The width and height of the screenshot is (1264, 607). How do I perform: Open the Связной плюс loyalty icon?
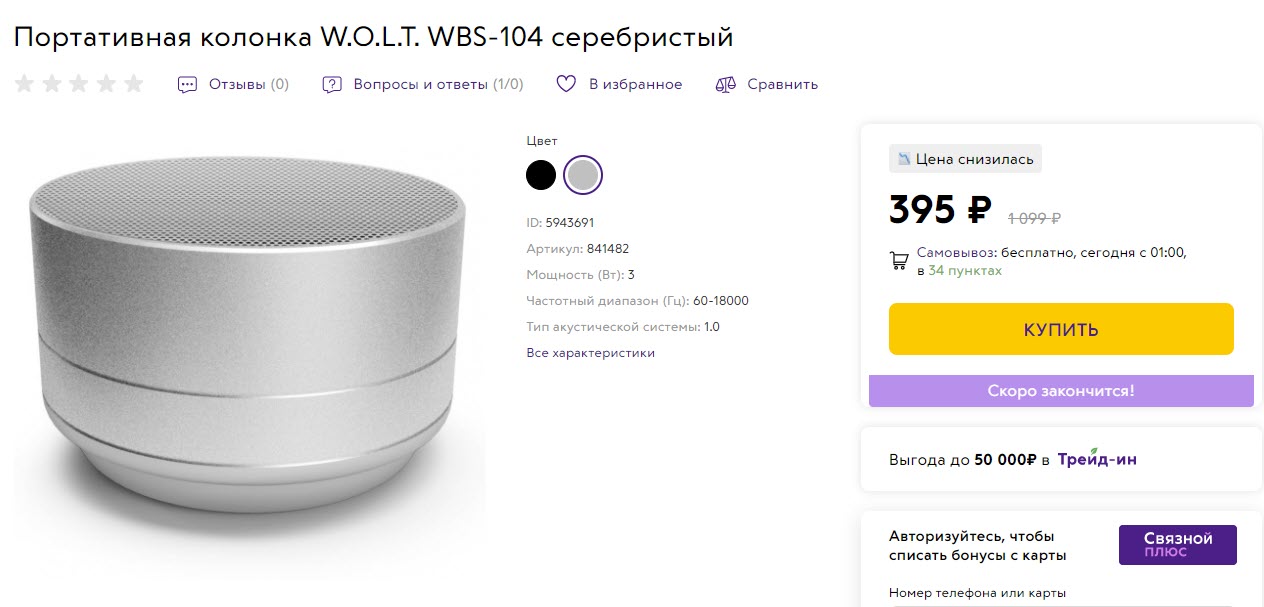pos(1177,544)
